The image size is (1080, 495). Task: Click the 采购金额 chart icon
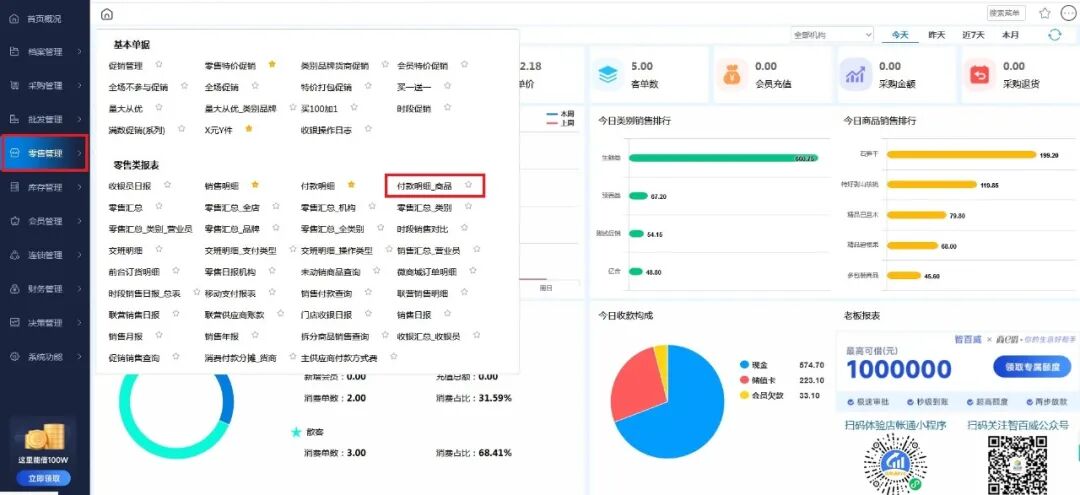854,75
